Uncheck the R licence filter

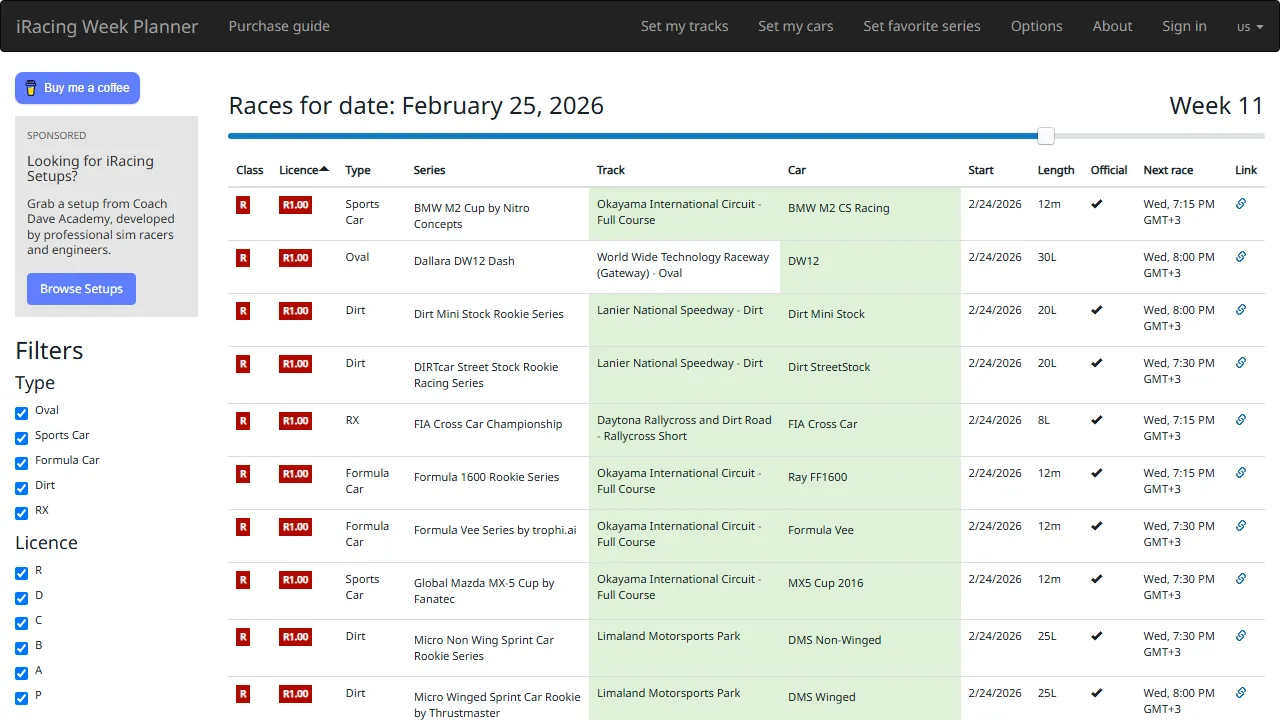[21, 571]
